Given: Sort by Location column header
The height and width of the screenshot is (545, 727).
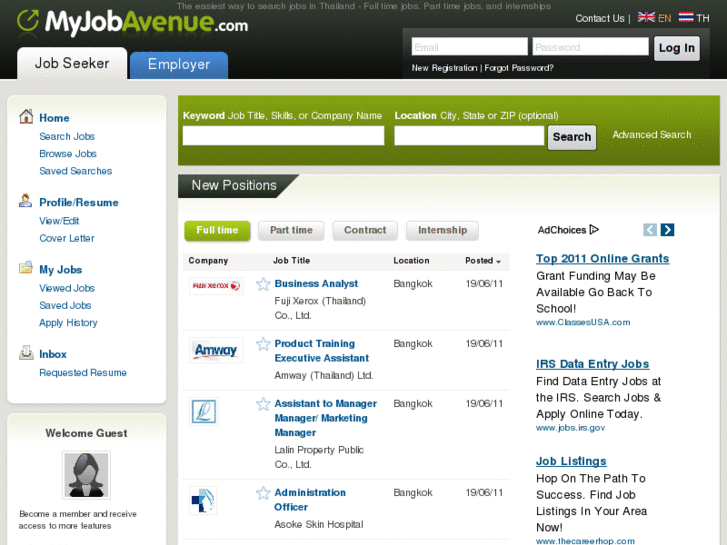Looking at the screenshot, I should pos(411,261).
